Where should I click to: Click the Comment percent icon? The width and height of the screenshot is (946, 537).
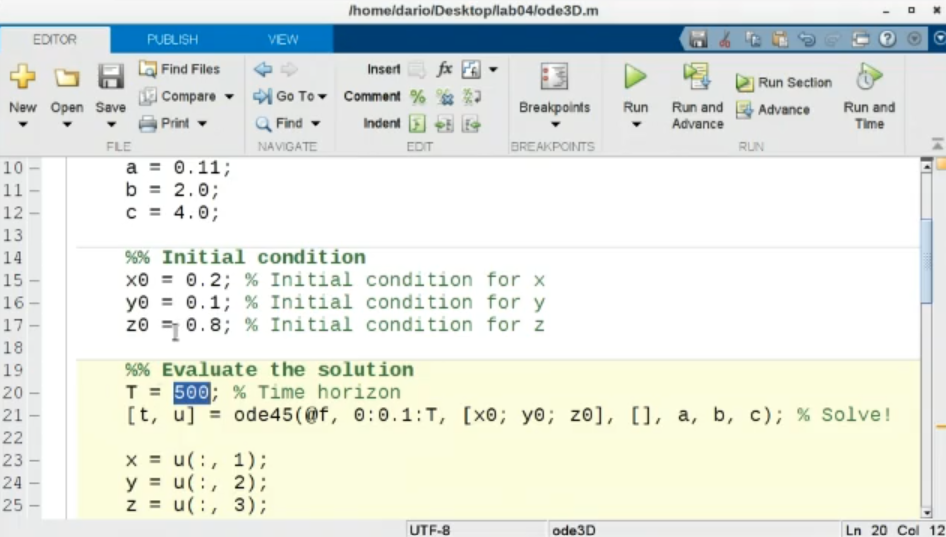point(417,97)
